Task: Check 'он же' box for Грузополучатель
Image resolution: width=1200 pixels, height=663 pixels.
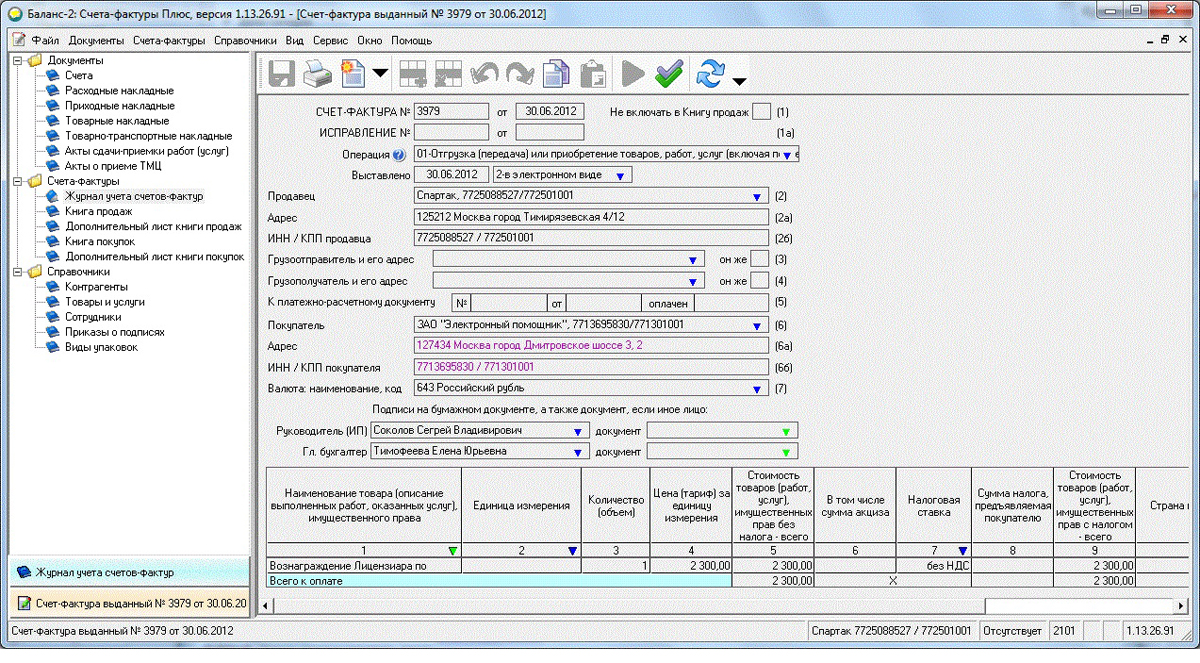Action: pos(760,281)
